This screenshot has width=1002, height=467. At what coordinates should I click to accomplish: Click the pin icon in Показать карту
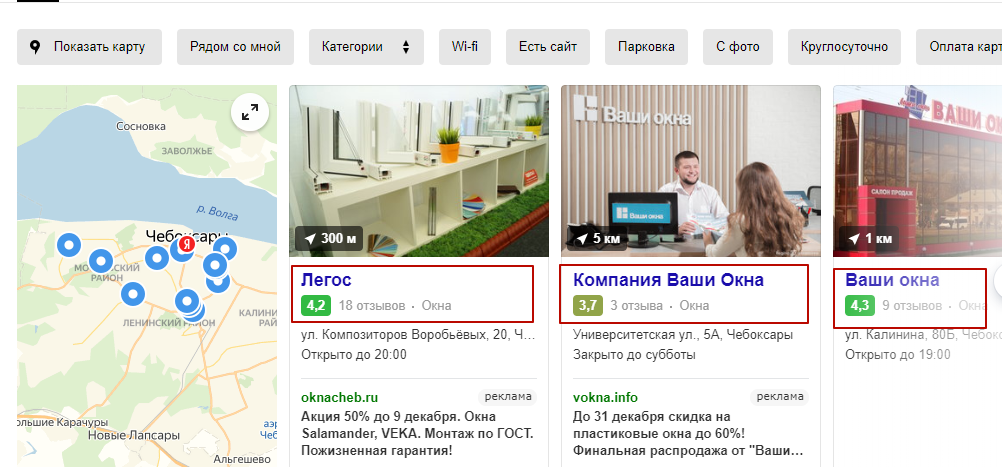click(35, 47)
